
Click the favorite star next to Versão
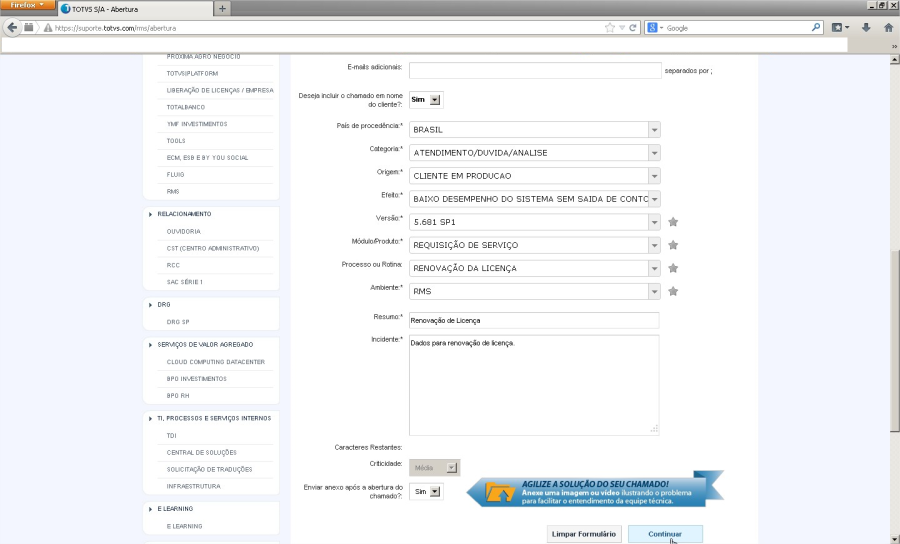coord(673,222)
